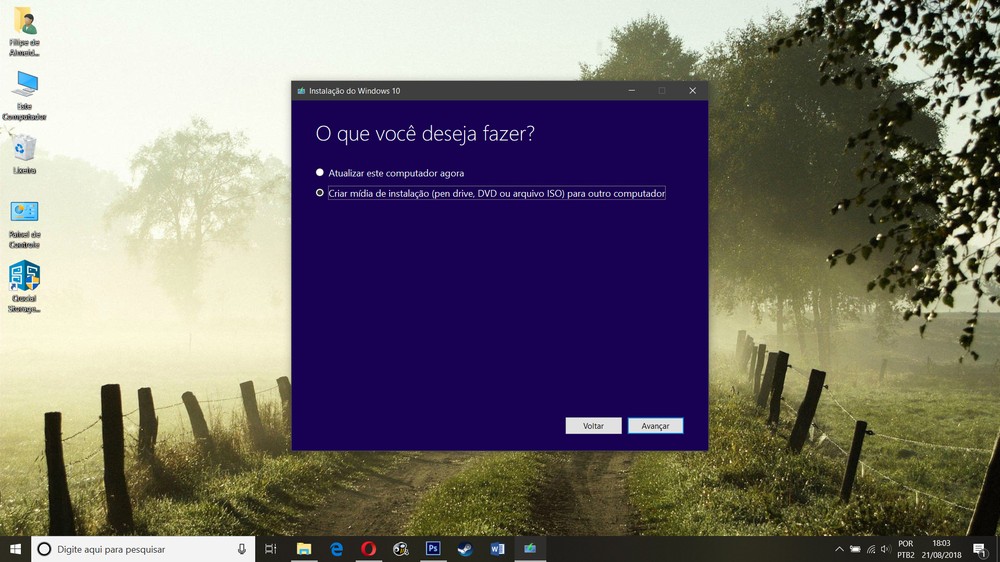Click the setup icon in the window title bar

(x=301, y=91)
